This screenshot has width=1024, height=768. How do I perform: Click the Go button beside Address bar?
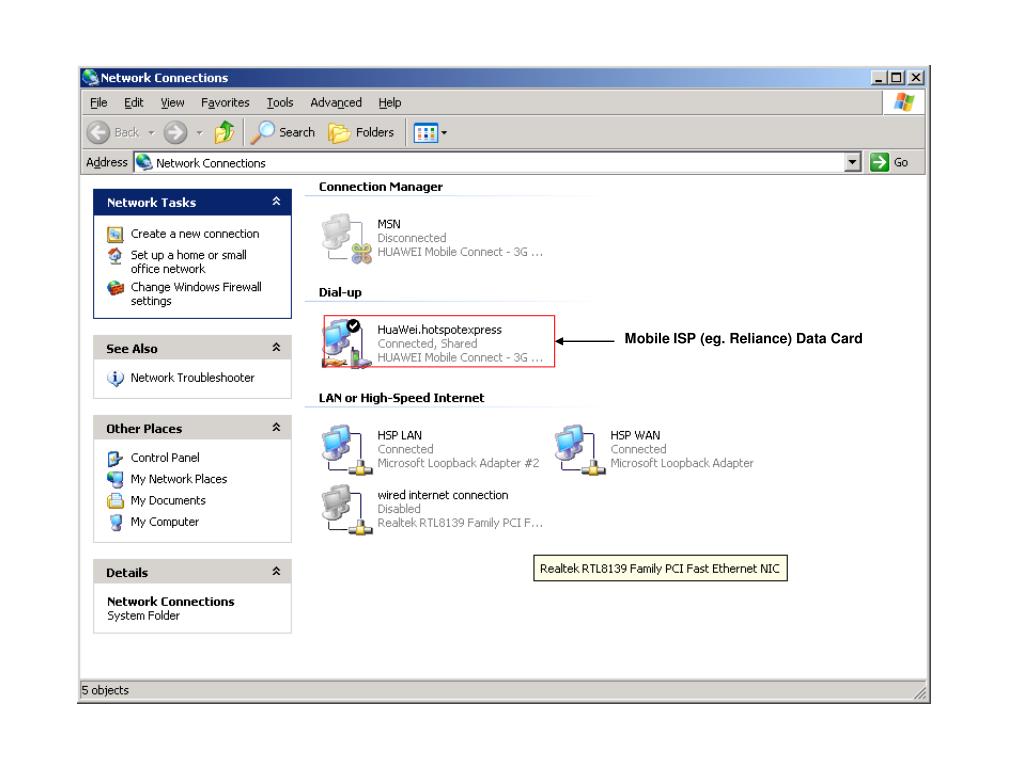point(889,162)
